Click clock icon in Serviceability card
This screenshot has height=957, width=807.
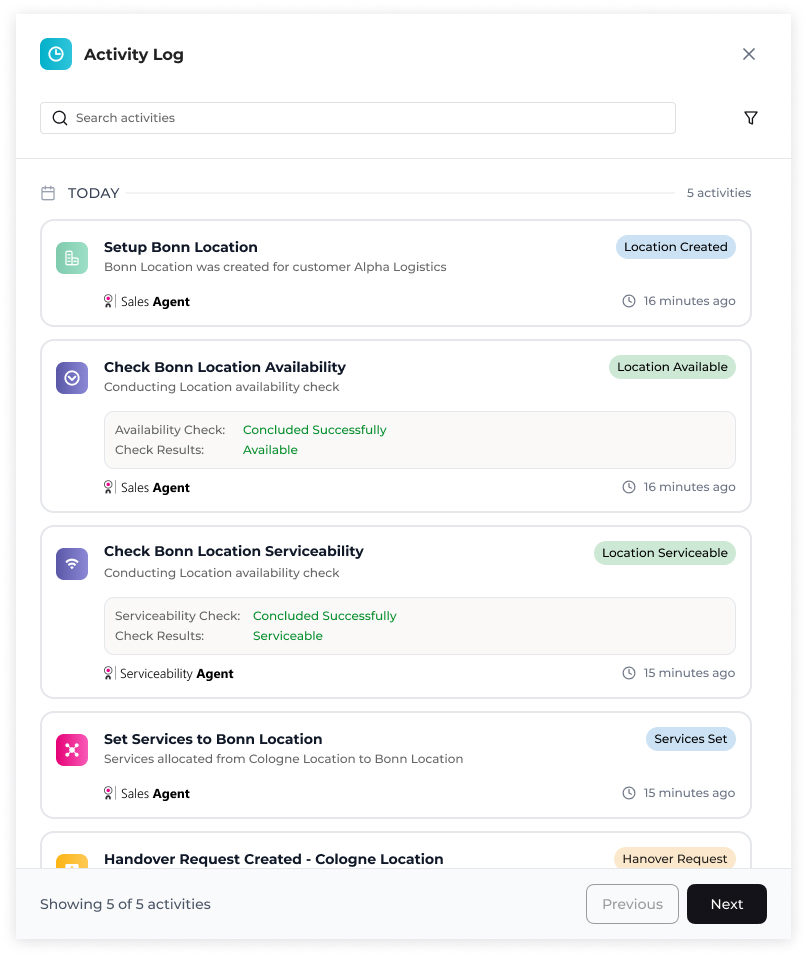(x=629, y=673)
